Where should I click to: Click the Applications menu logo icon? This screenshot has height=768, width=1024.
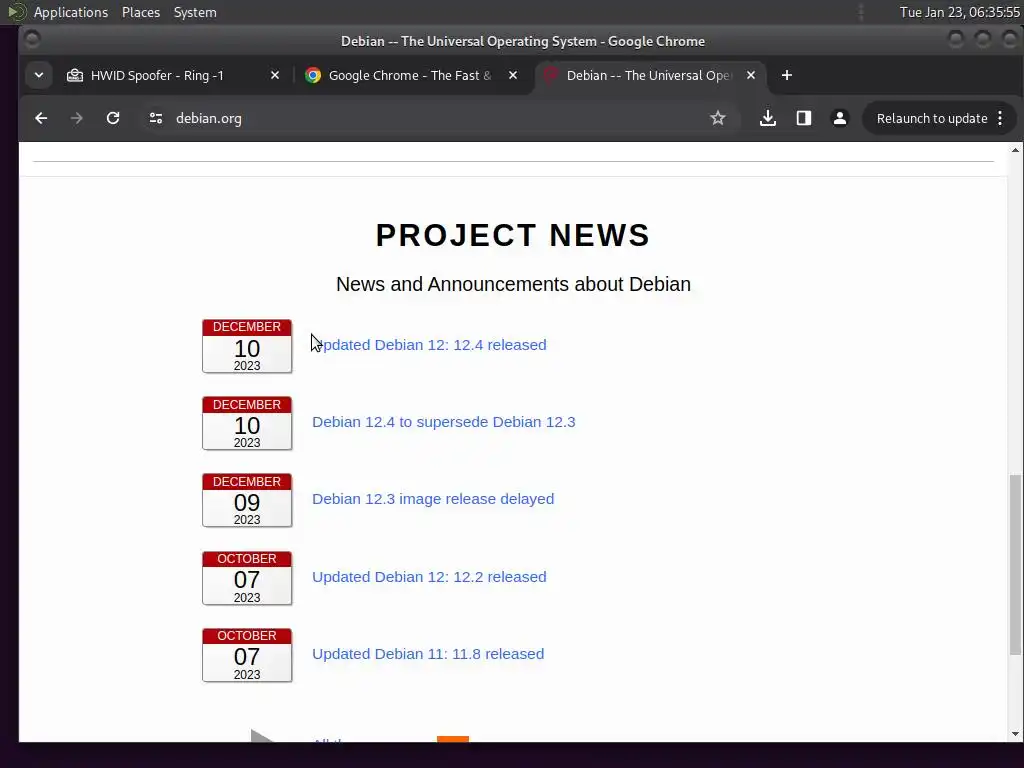(17, 12)
